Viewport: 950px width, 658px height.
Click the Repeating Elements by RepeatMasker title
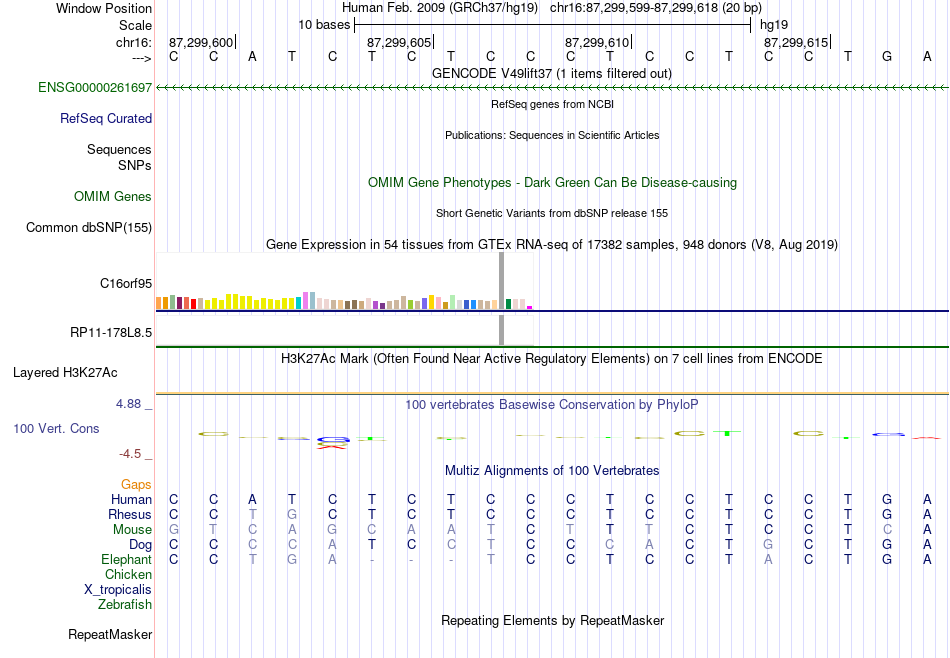tap(552, 620)
